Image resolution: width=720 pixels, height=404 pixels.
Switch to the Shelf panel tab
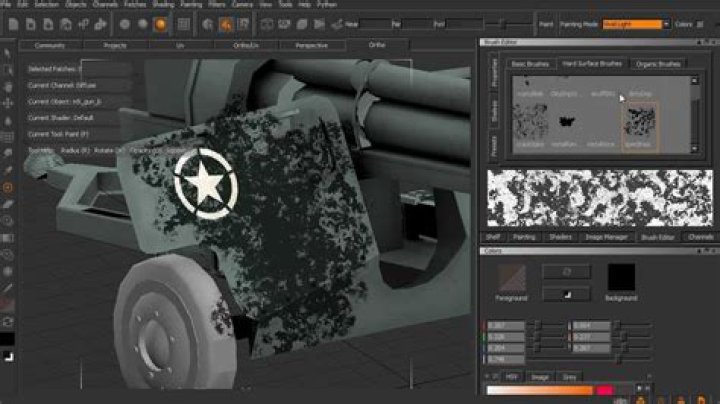[492, 237]
